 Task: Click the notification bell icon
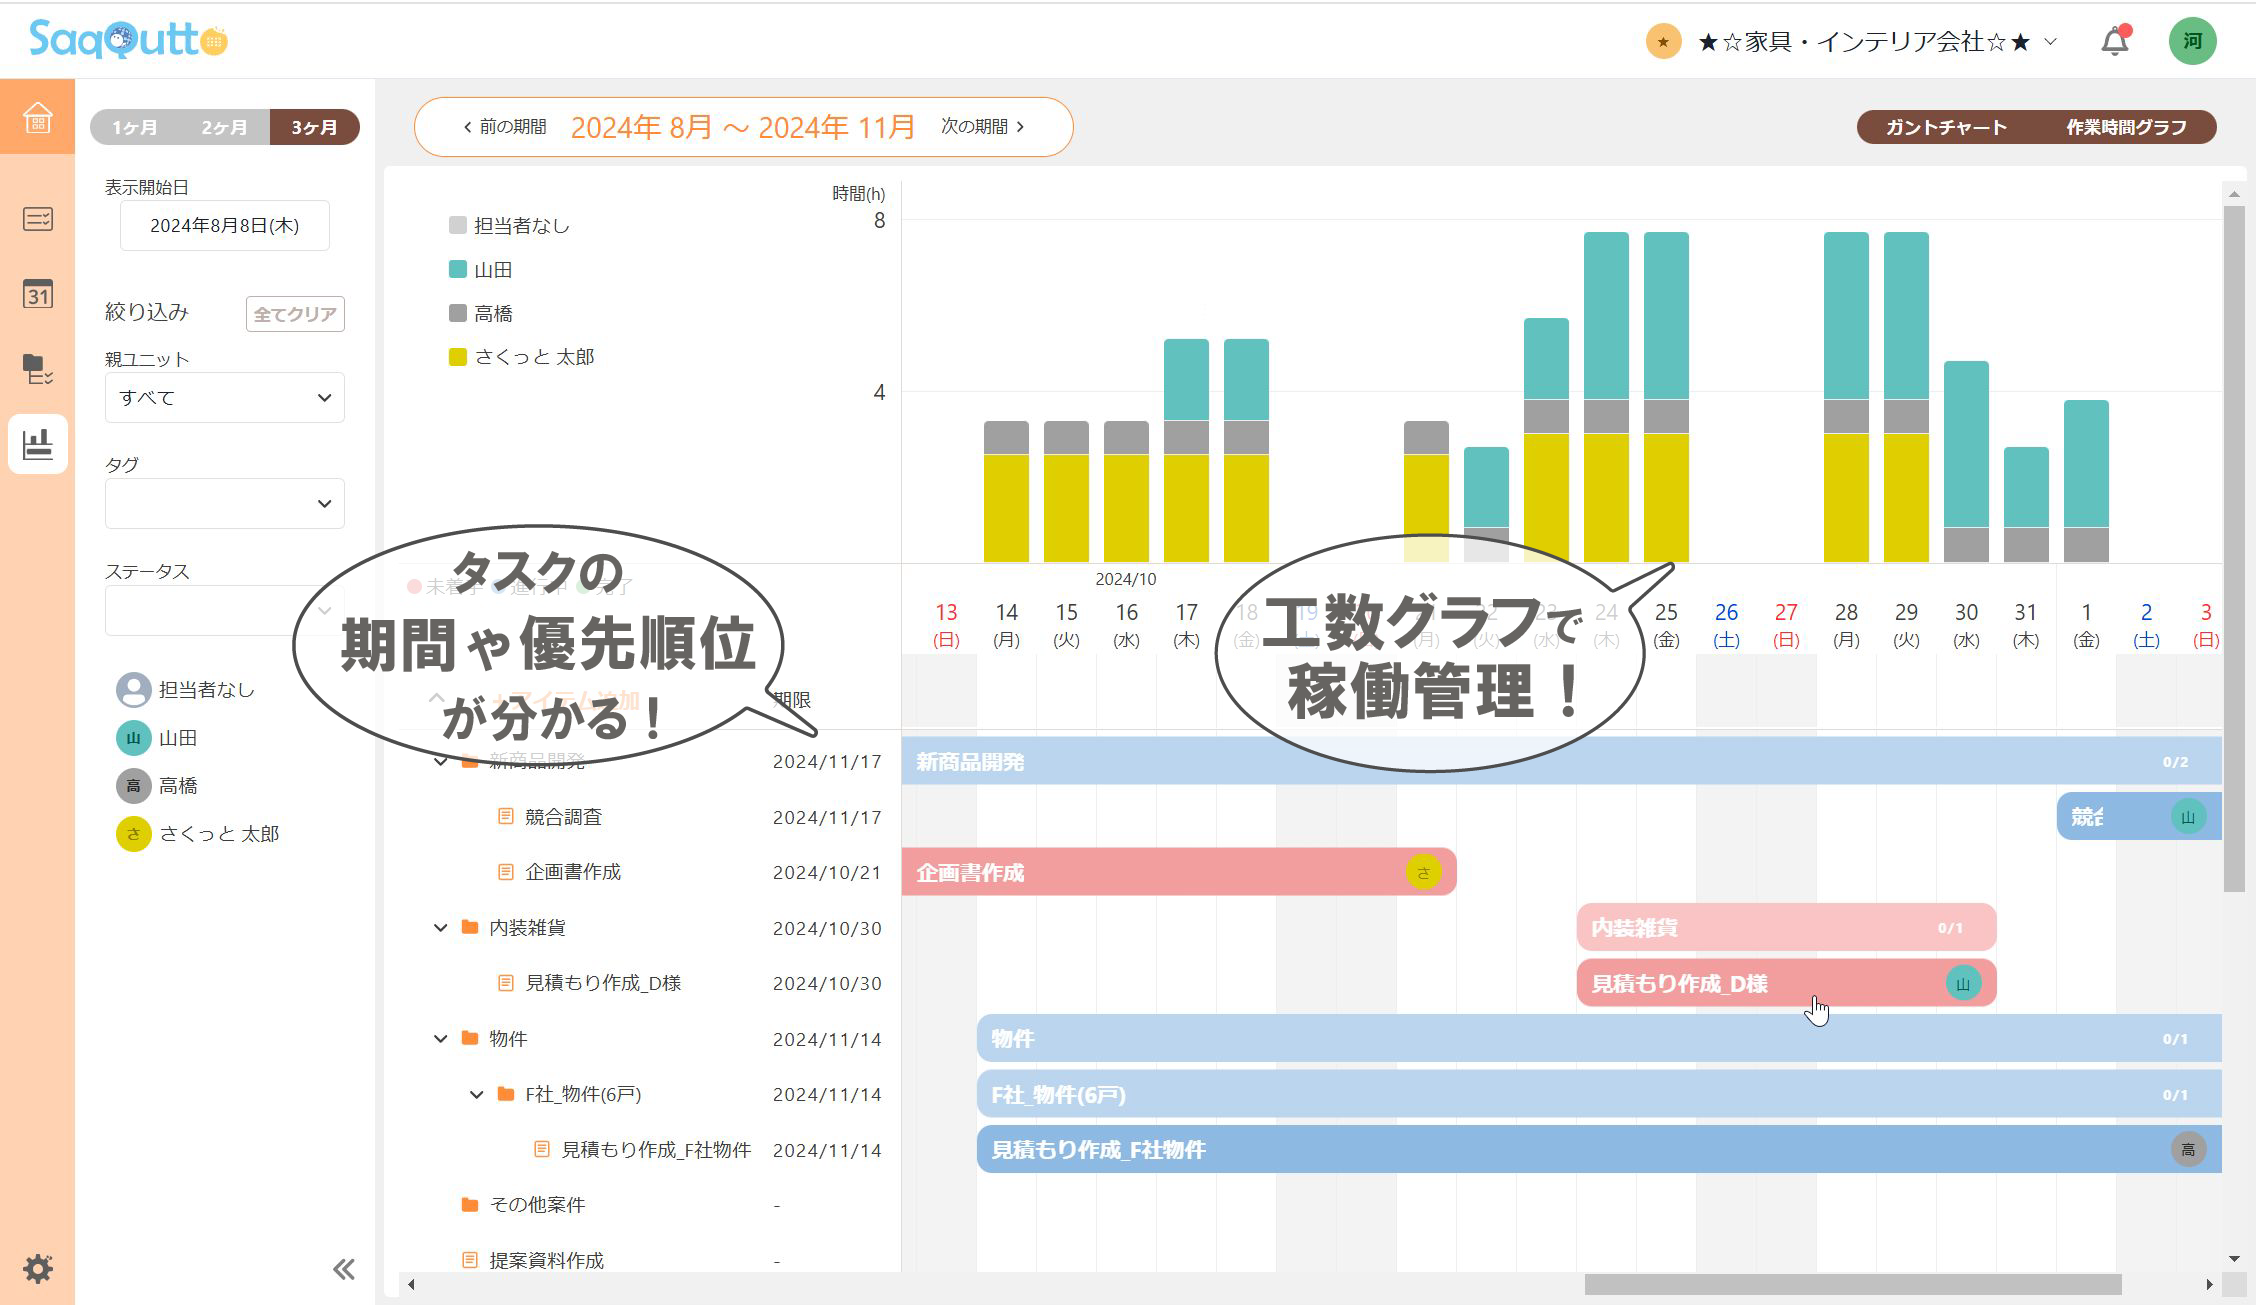2114,41
